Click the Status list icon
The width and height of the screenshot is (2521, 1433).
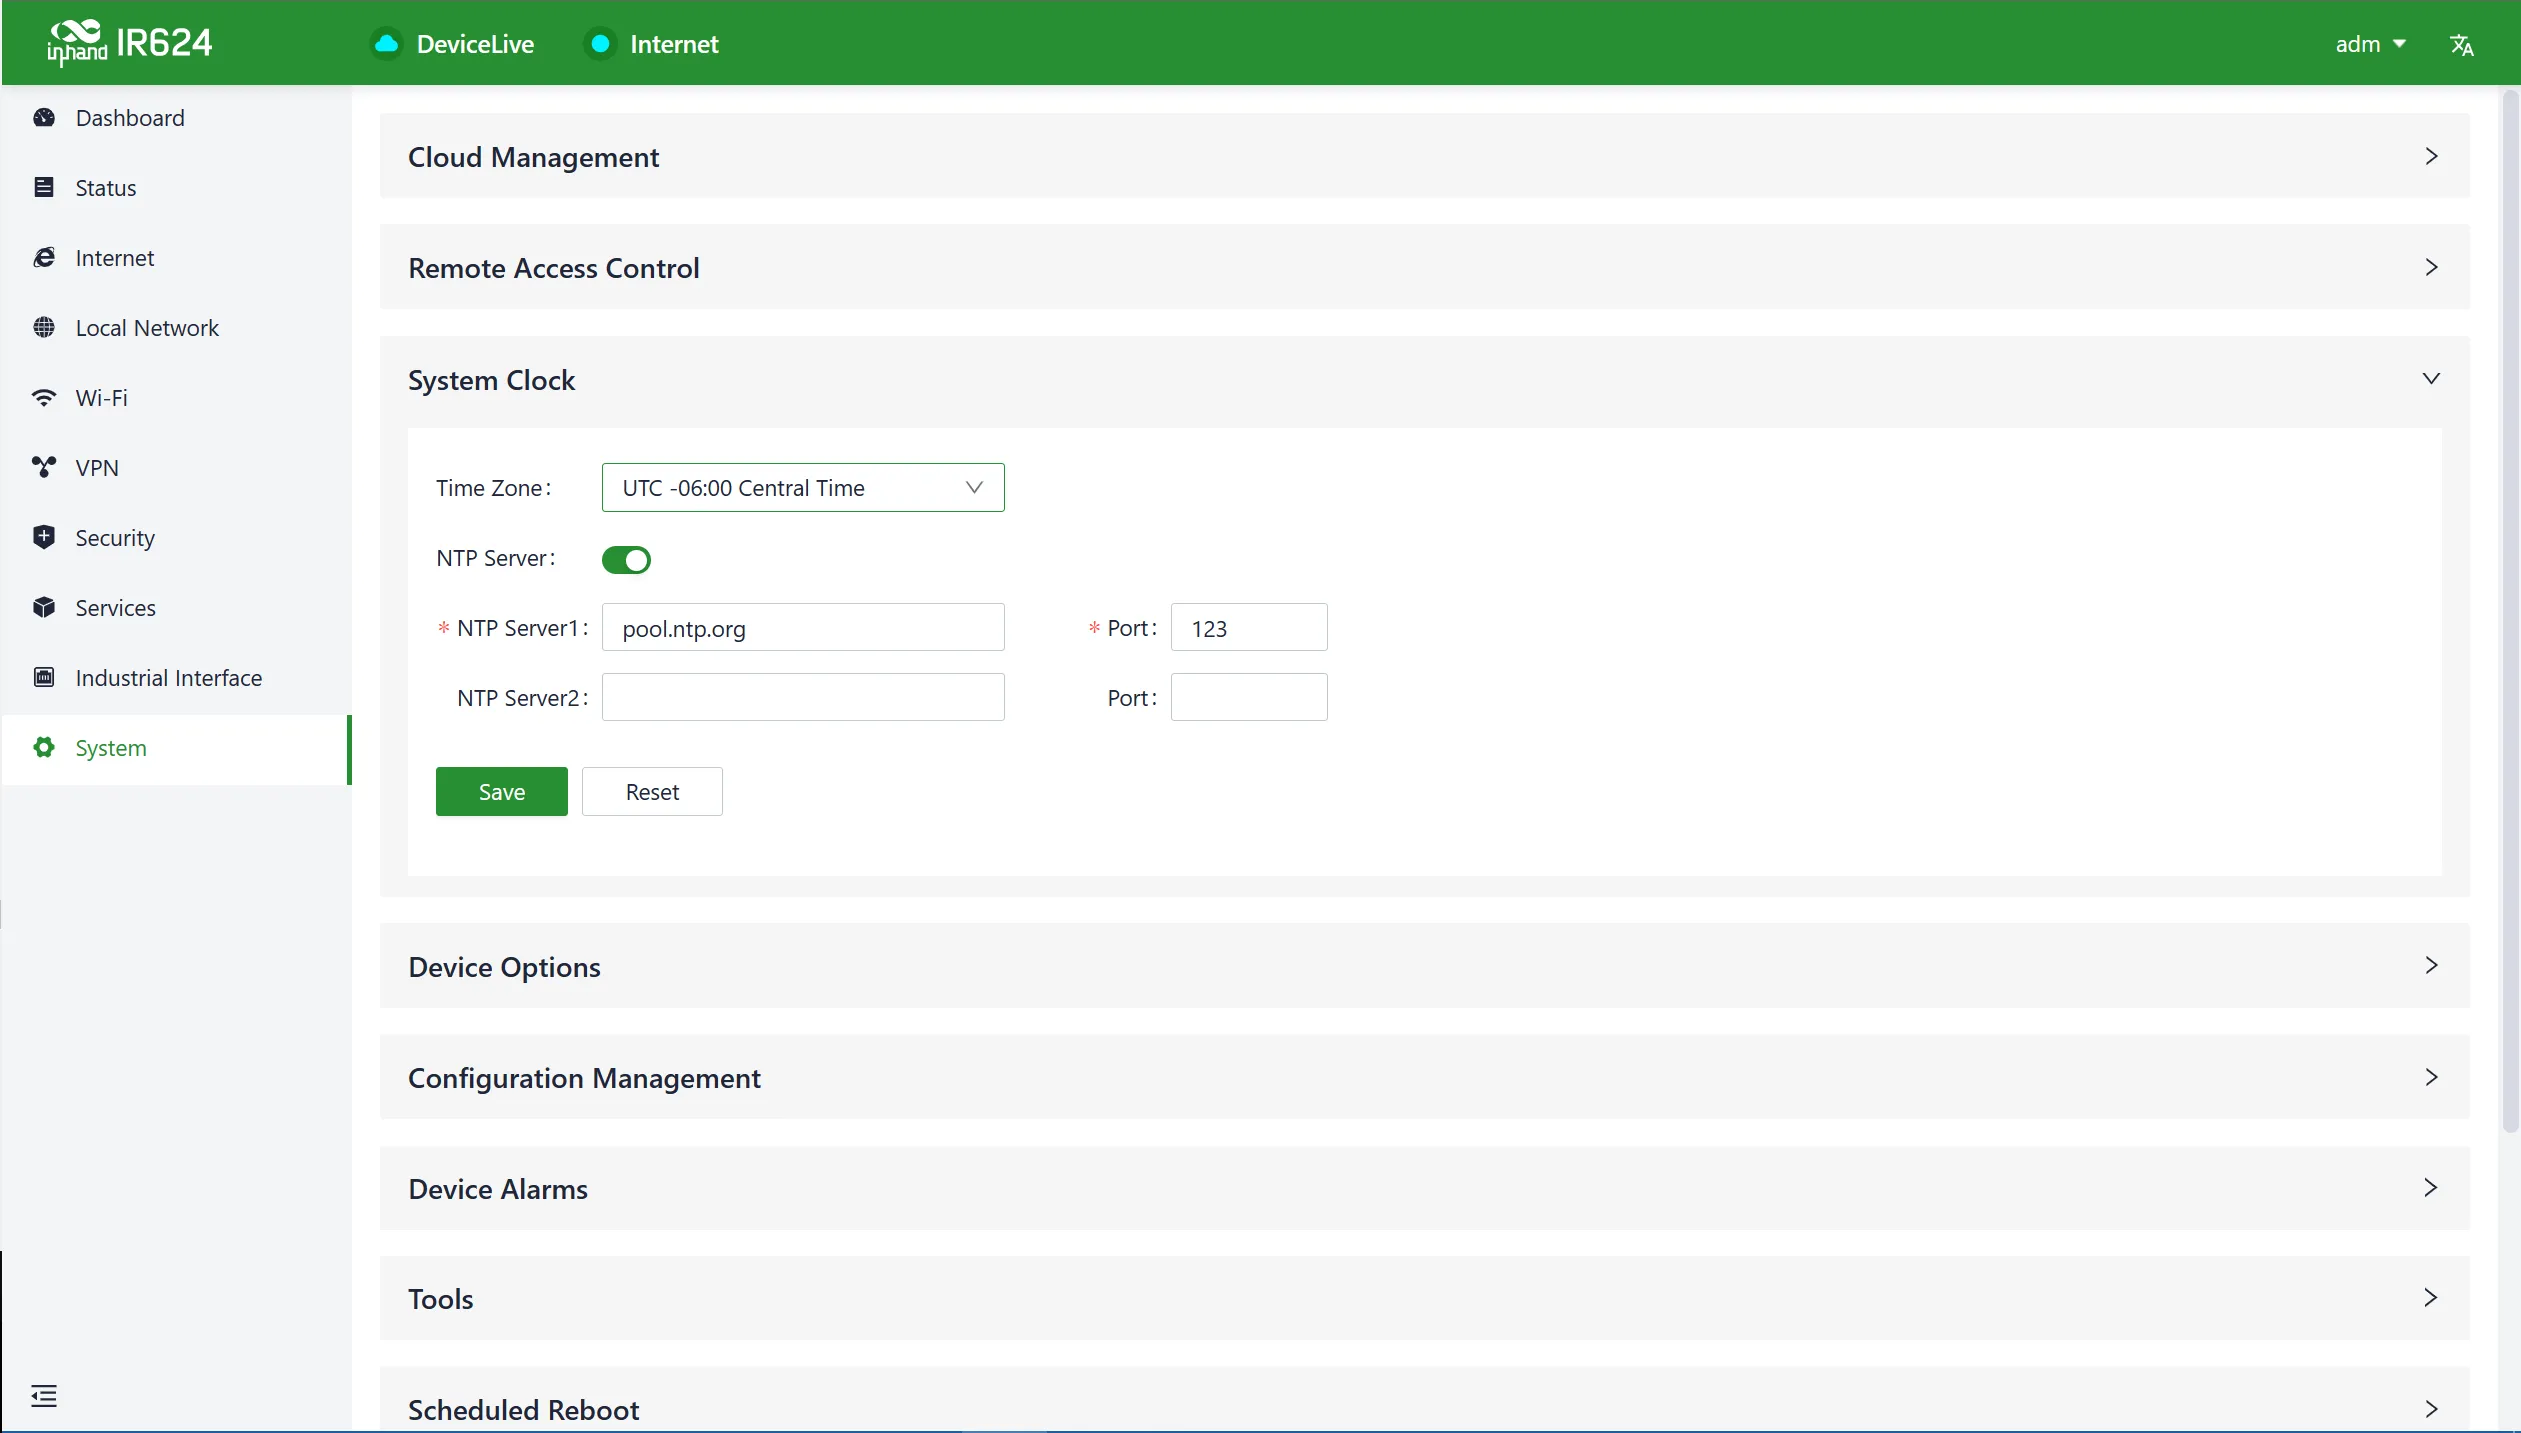[44, 188]
